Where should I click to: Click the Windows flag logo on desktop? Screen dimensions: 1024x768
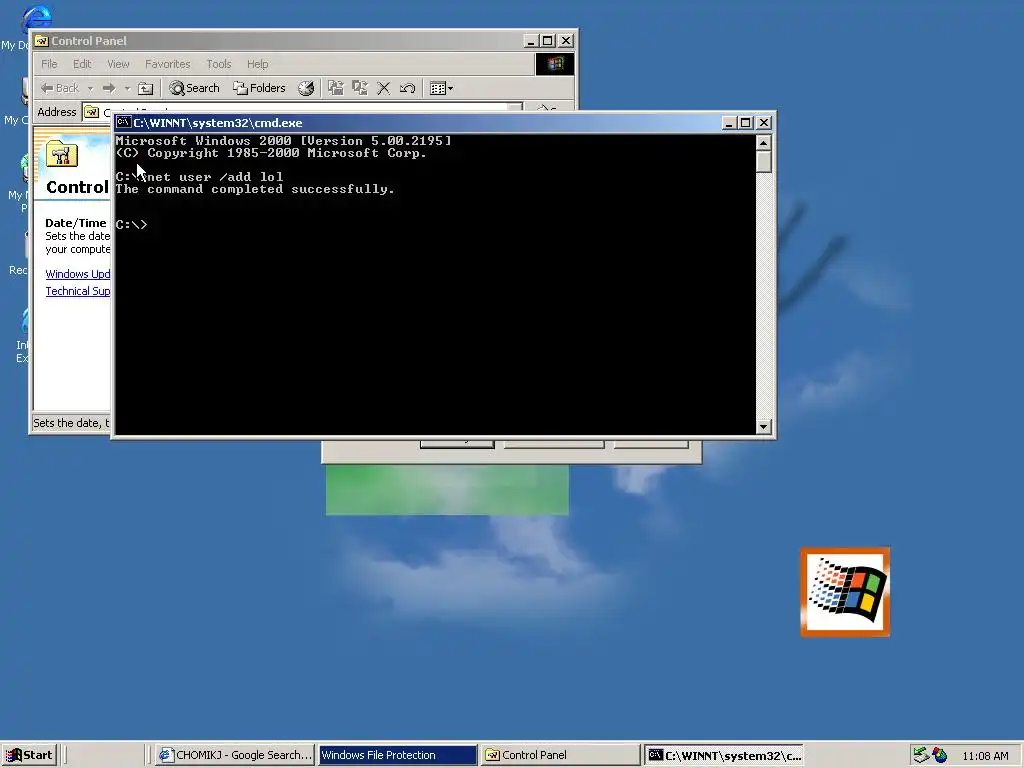pos(845,592)
